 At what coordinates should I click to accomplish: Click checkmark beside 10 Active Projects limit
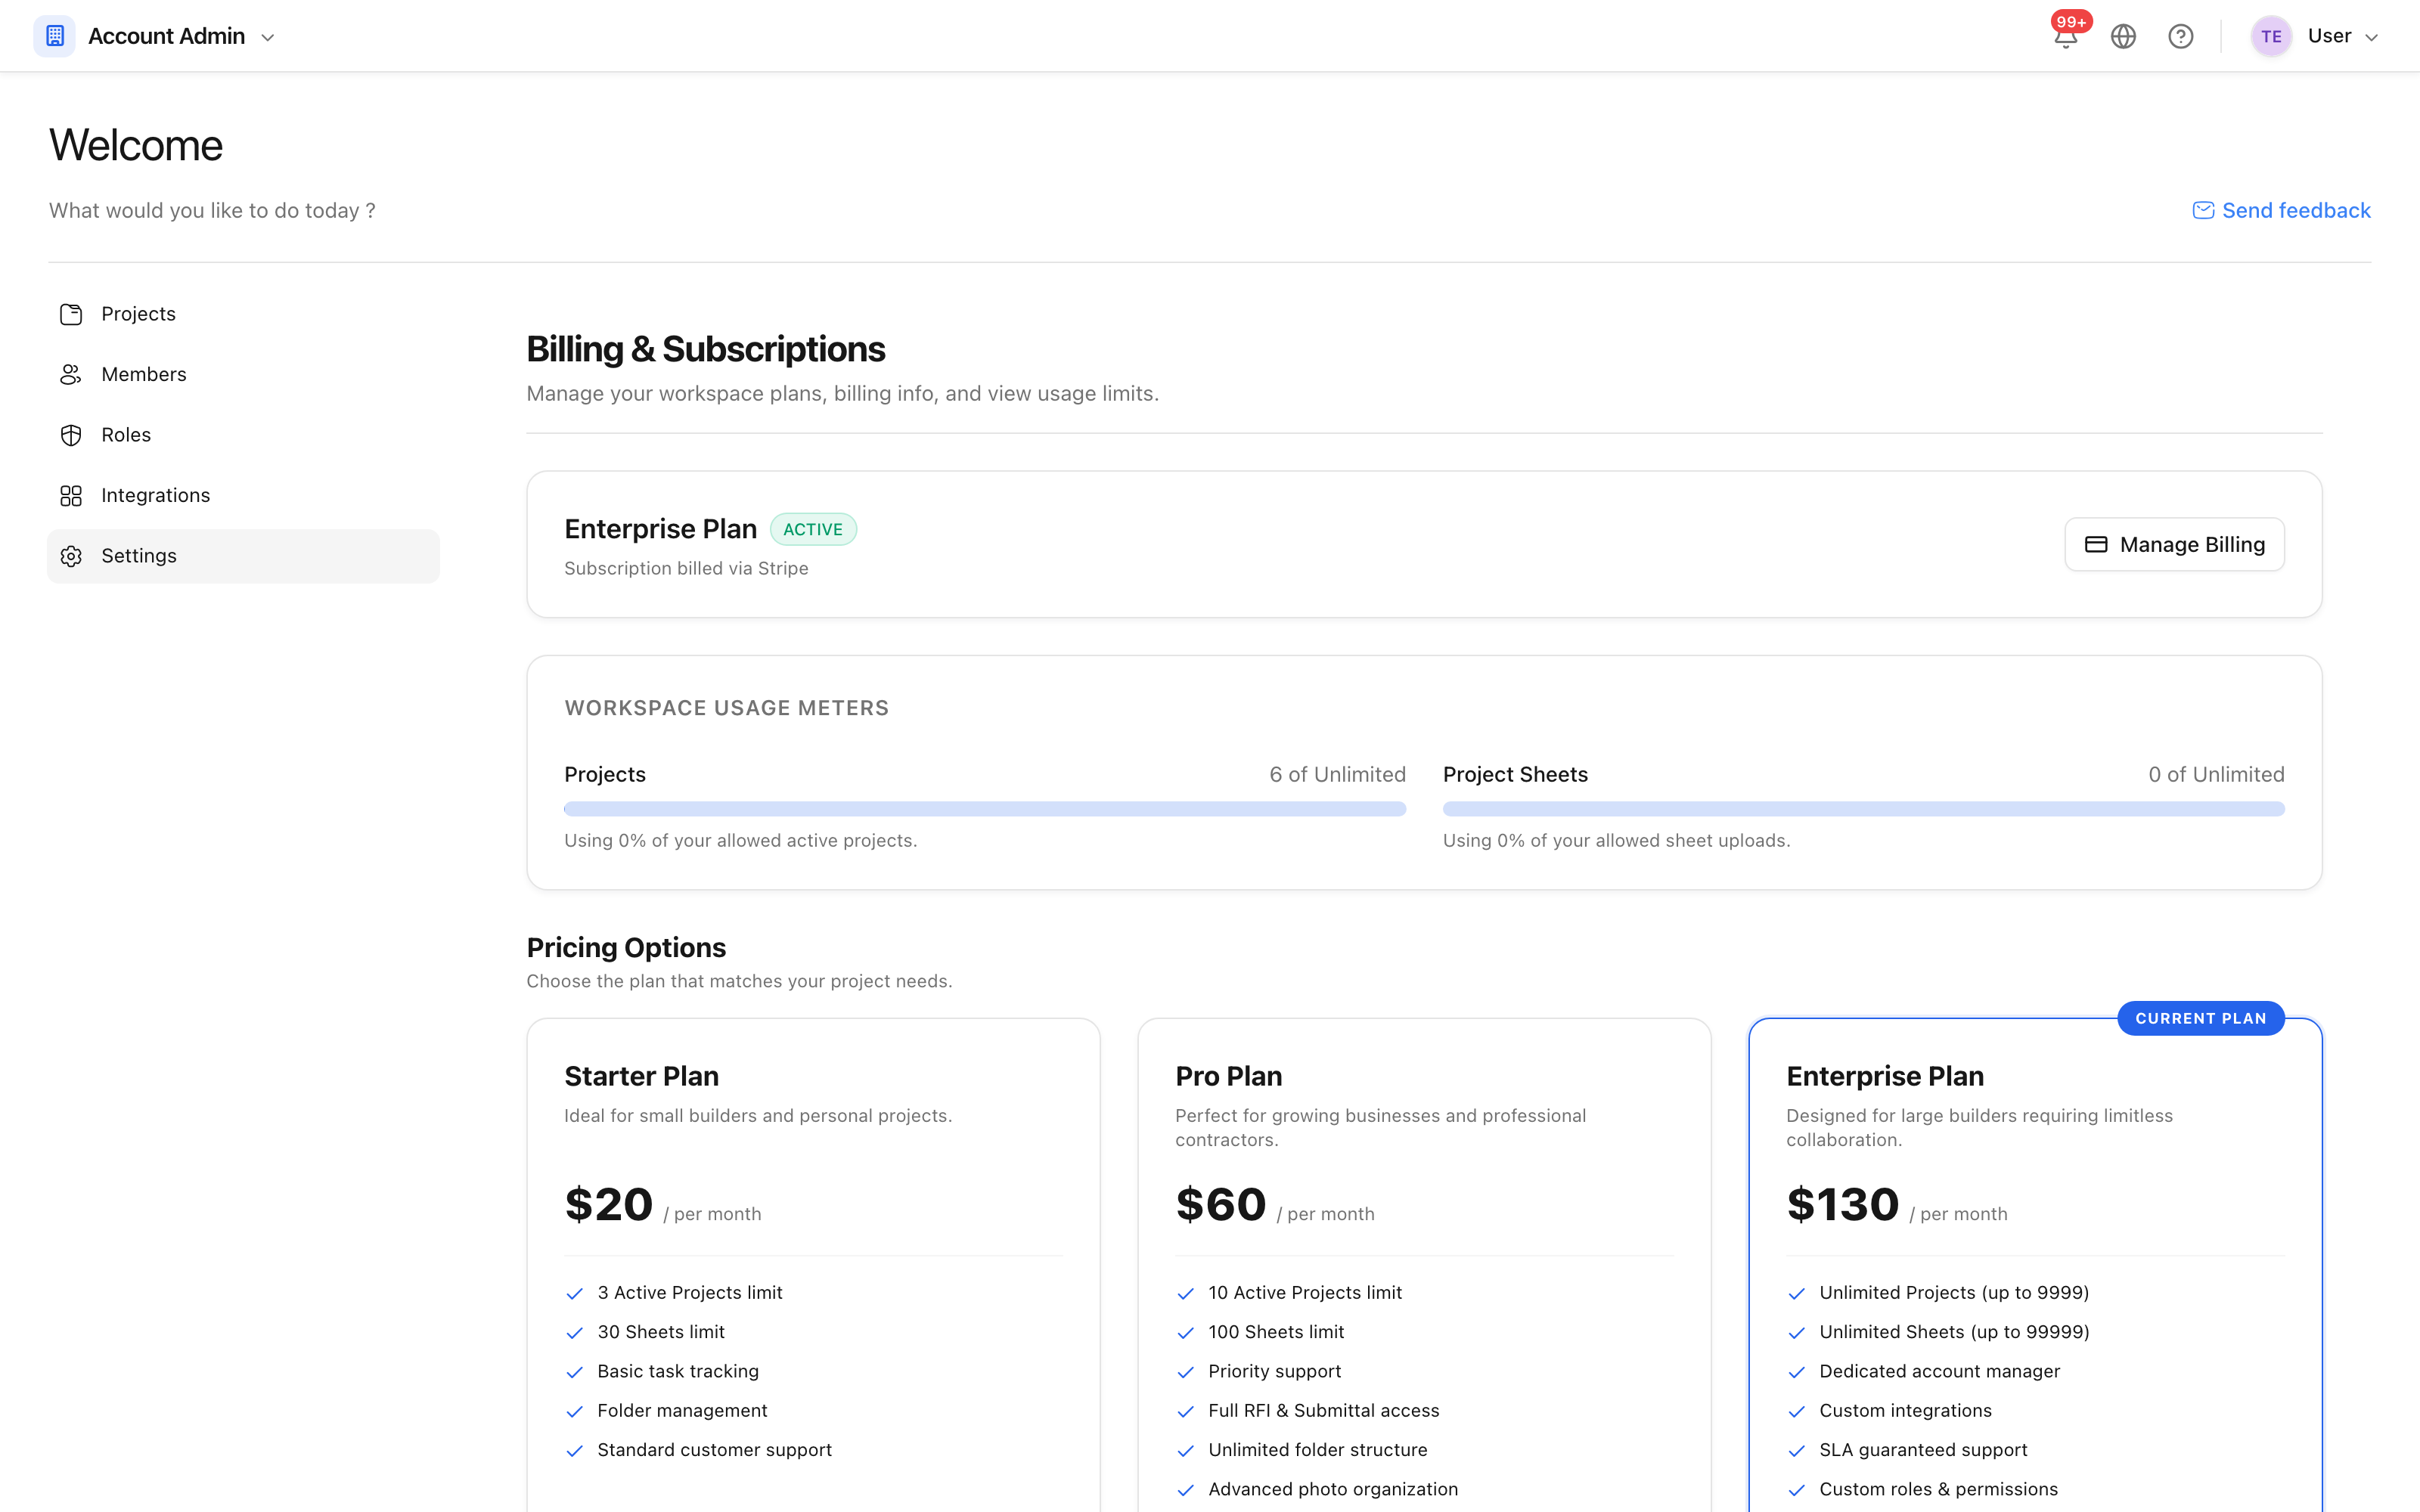pyautogui.click(x=1185, y=1294)
